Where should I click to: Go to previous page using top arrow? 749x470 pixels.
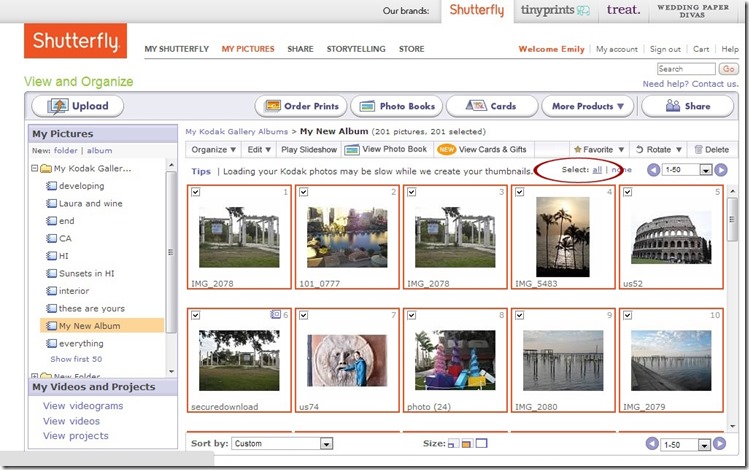point(654,170)
